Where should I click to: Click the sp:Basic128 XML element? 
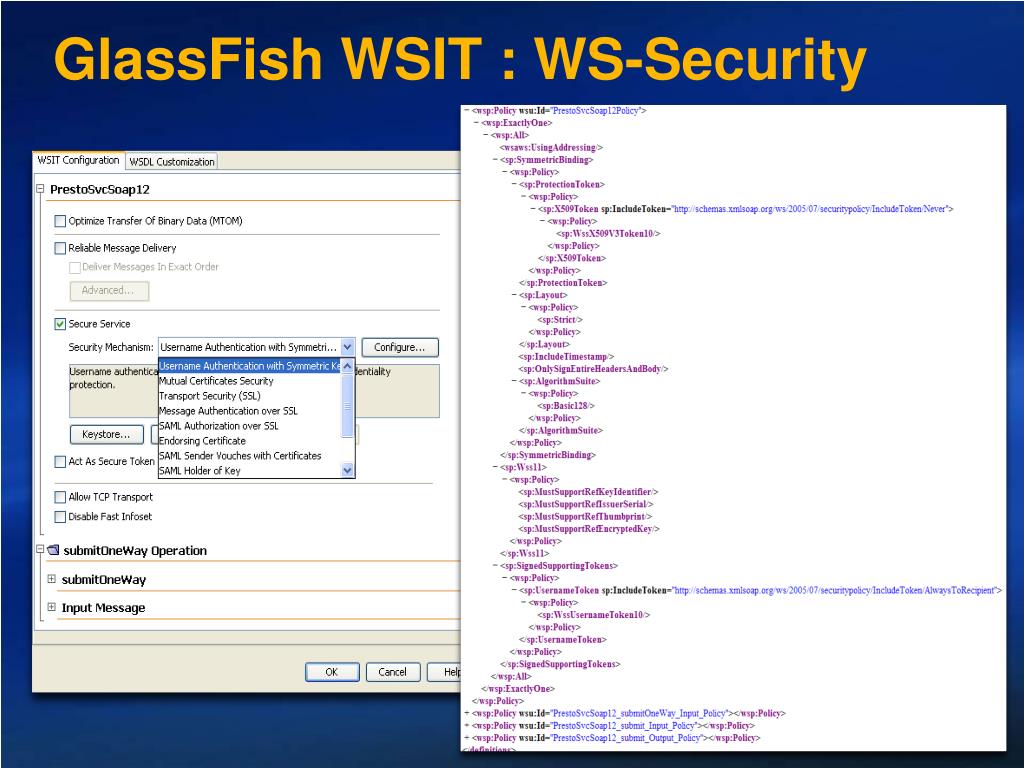click(x=566, y=406)
